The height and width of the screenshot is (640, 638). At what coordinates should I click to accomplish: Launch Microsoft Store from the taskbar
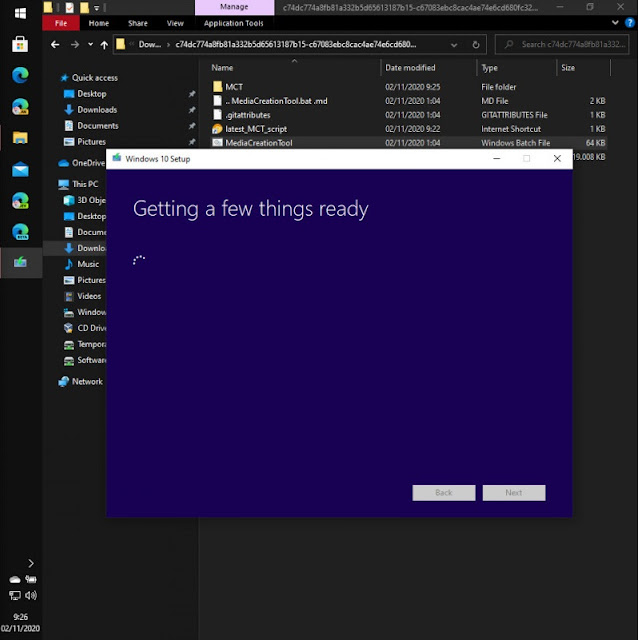click(x=20, y=44)
